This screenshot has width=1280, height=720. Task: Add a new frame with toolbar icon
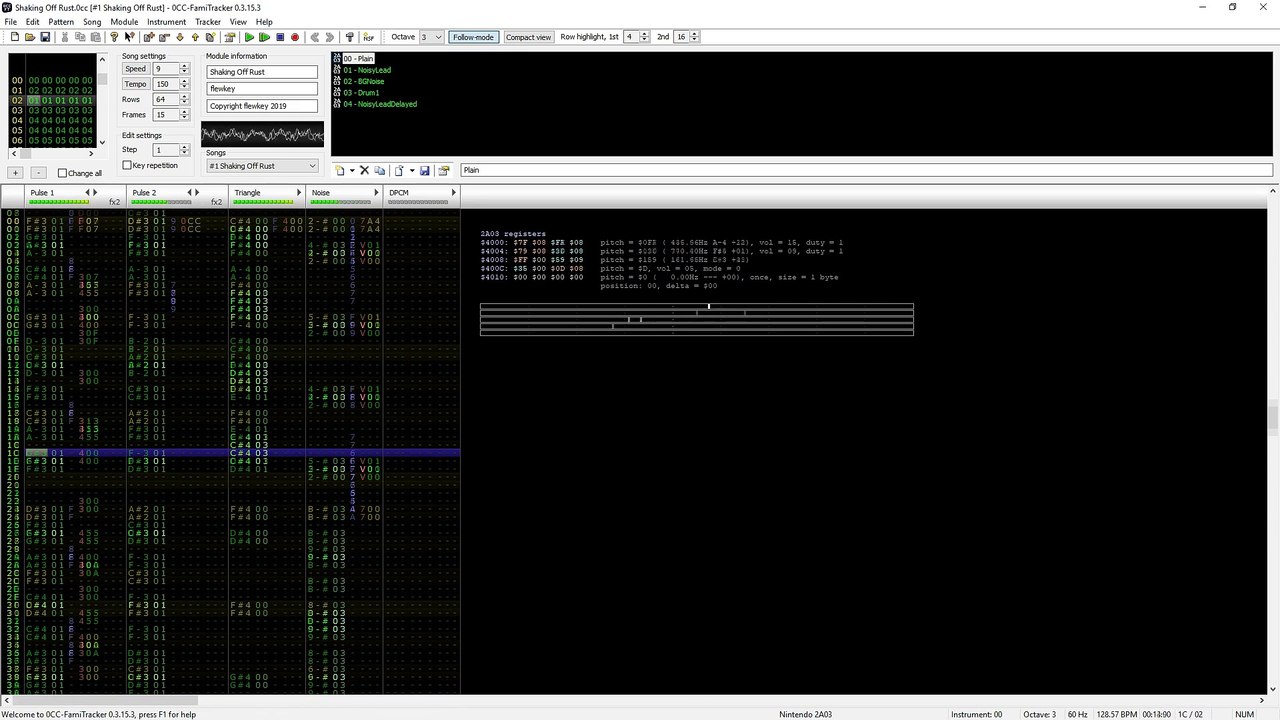pyautogui.click(x=148, y=37)
